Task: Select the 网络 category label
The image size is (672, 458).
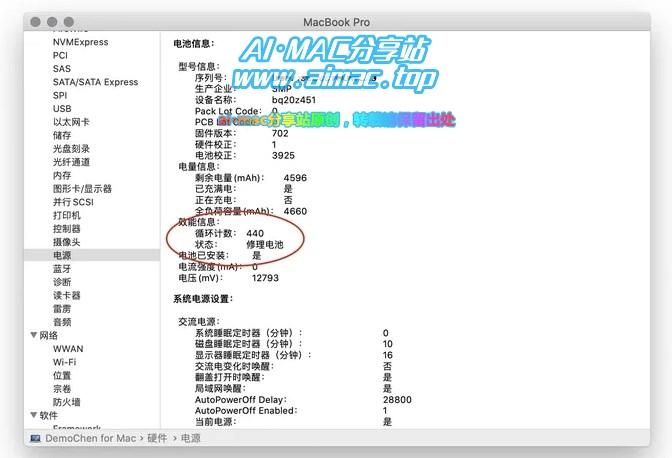Action: [48, 335]
